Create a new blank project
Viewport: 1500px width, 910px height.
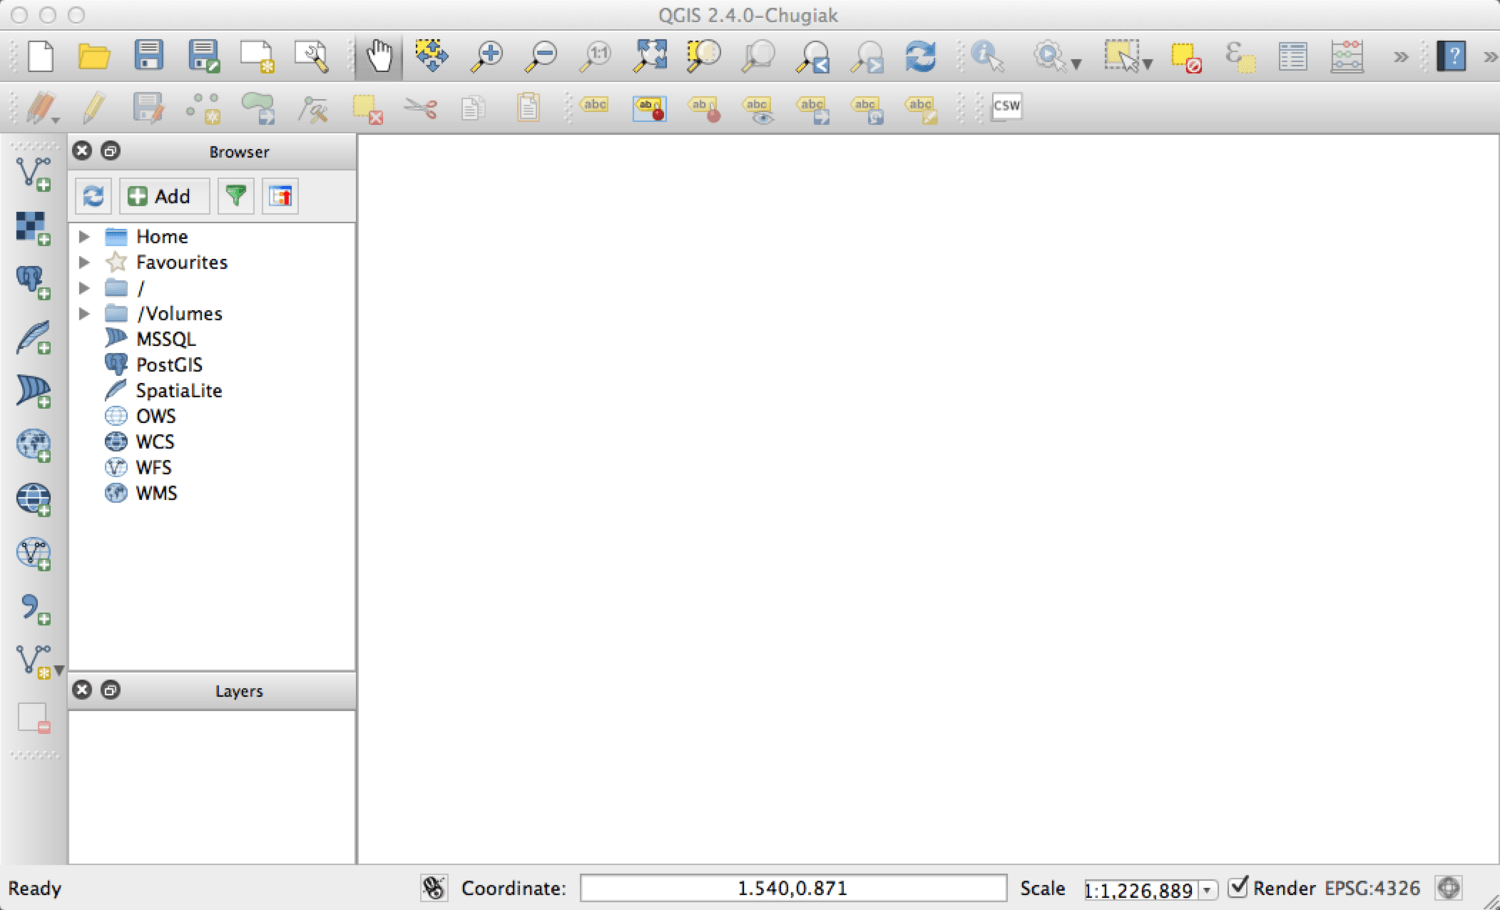point(41,56)
